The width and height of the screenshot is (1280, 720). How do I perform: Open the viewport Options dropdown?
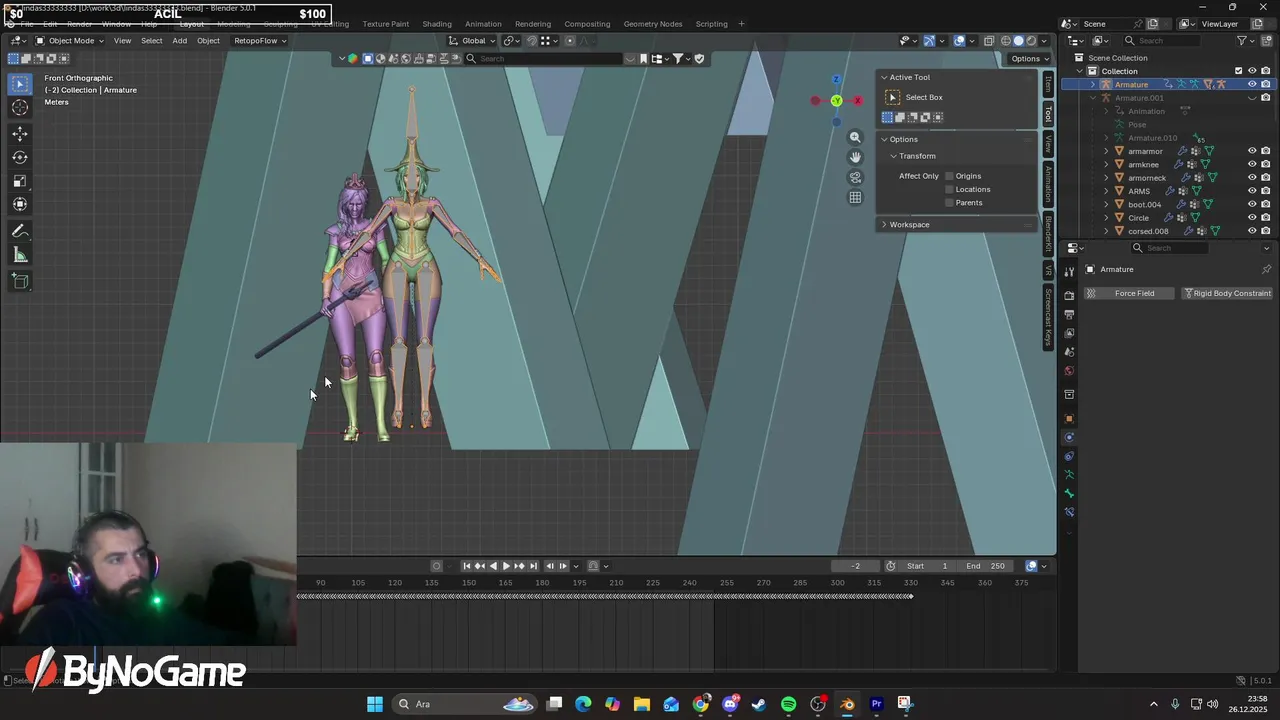pos(1029,58)
